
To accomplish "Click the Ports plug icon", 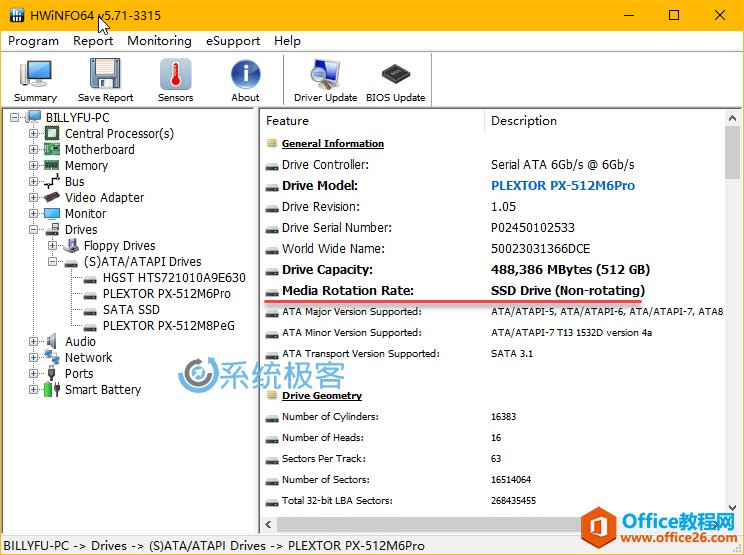I will pos(51,373).
